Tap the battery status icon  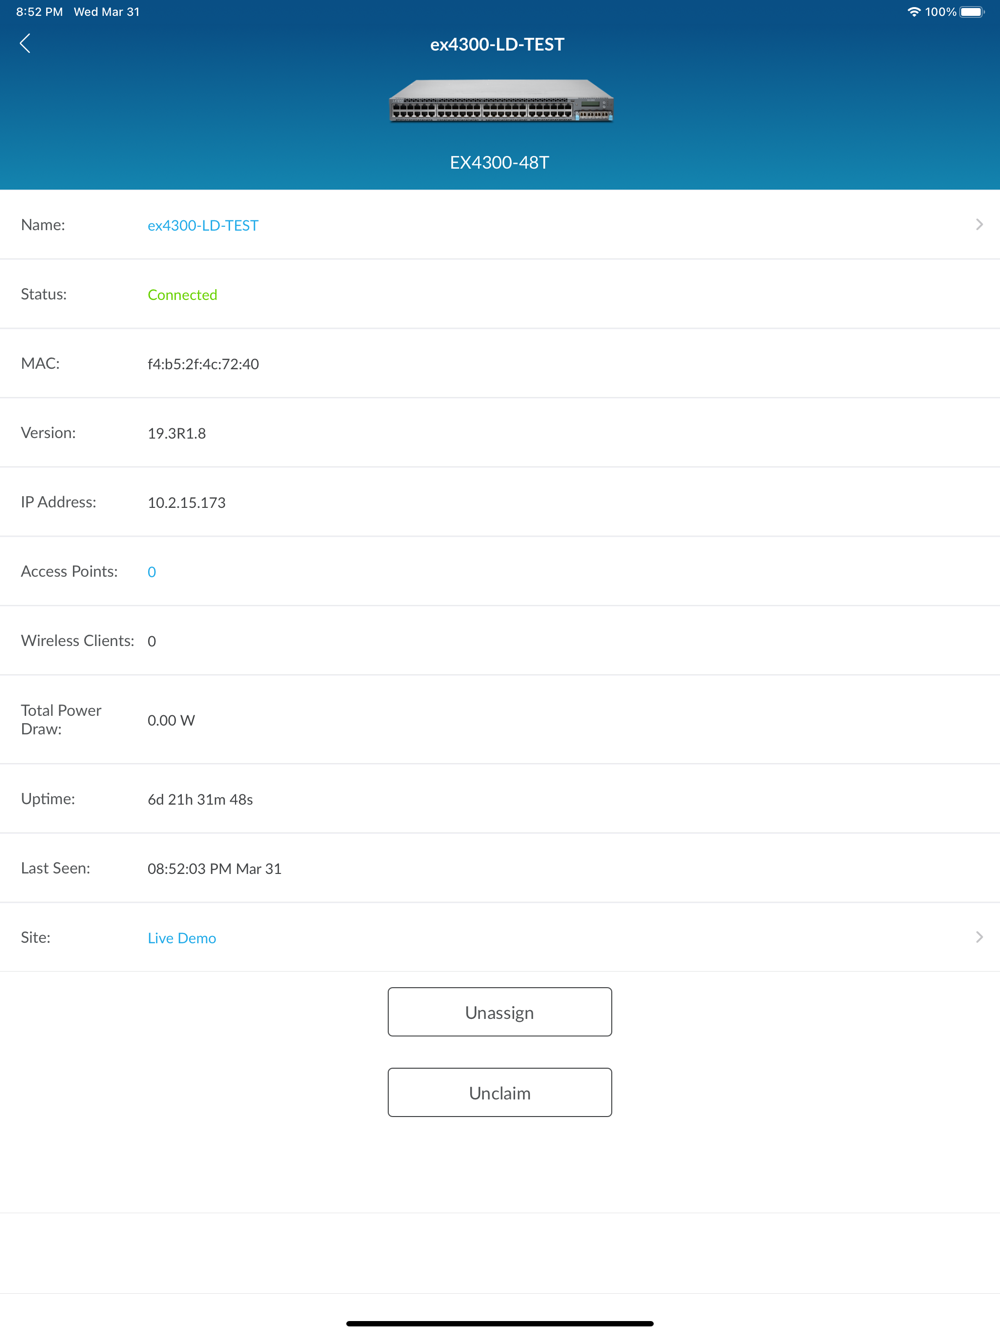(973, 12)
